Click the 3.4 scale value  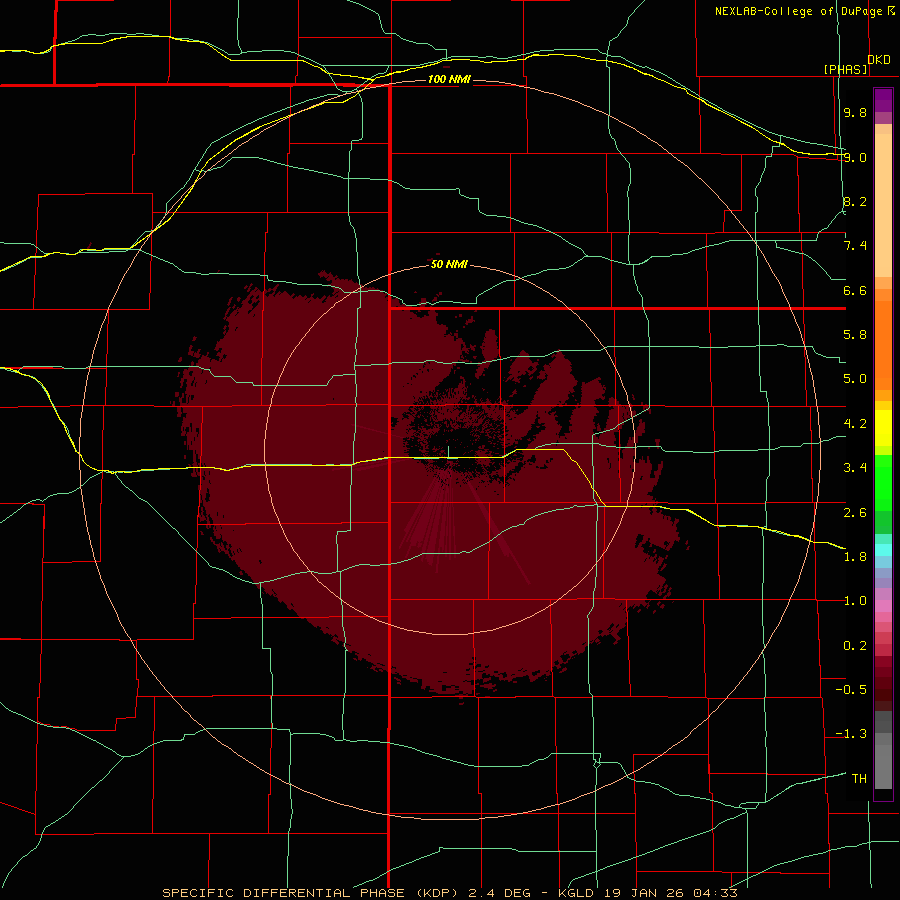point(855,468)
